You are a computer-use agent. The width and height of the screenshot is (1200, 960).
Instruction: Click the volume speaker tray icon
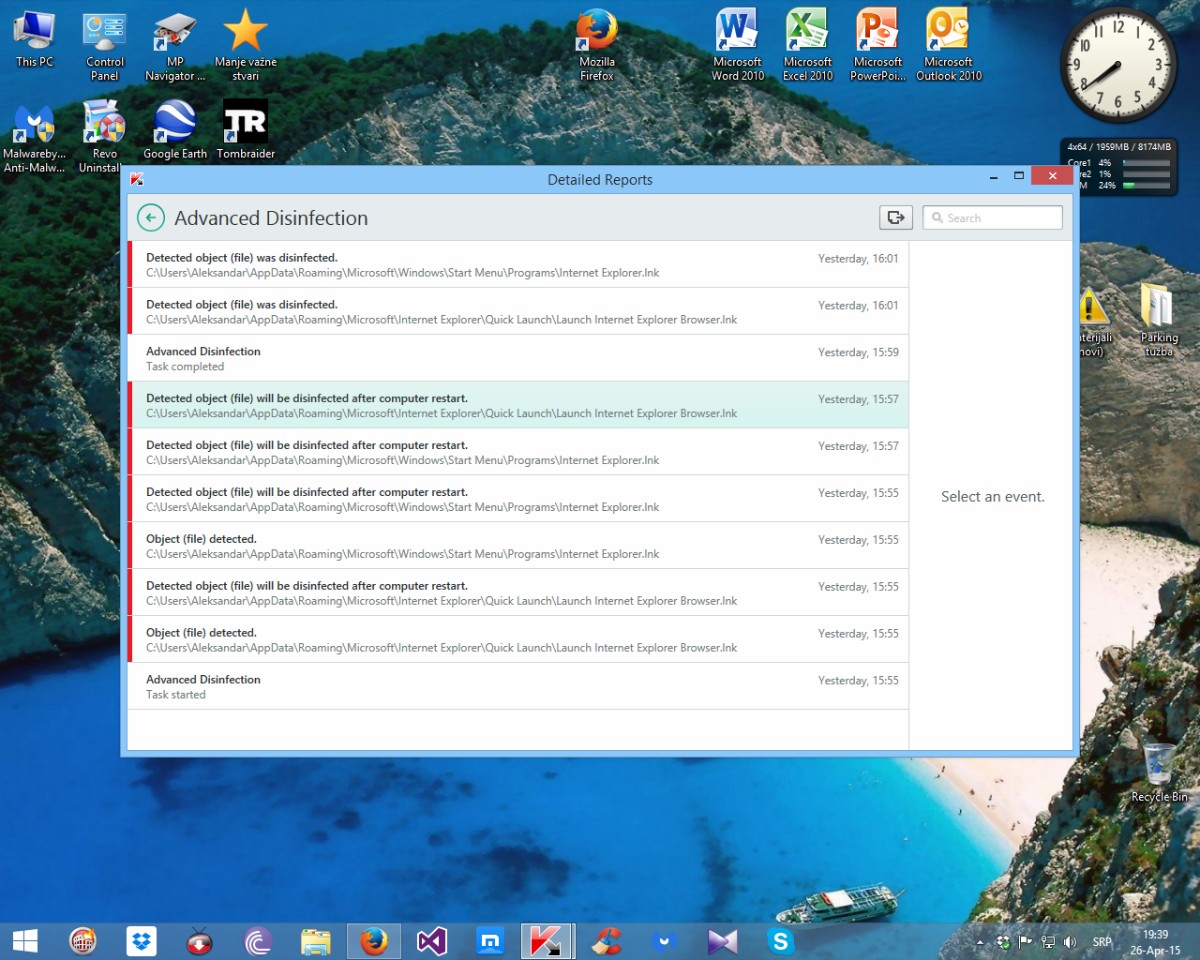pyautogui.click(x=1070, y=942)
